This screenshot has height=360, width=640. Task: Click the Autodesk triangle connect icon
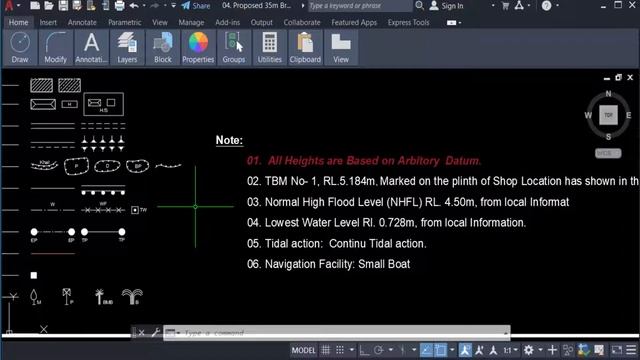coord(519,6)
